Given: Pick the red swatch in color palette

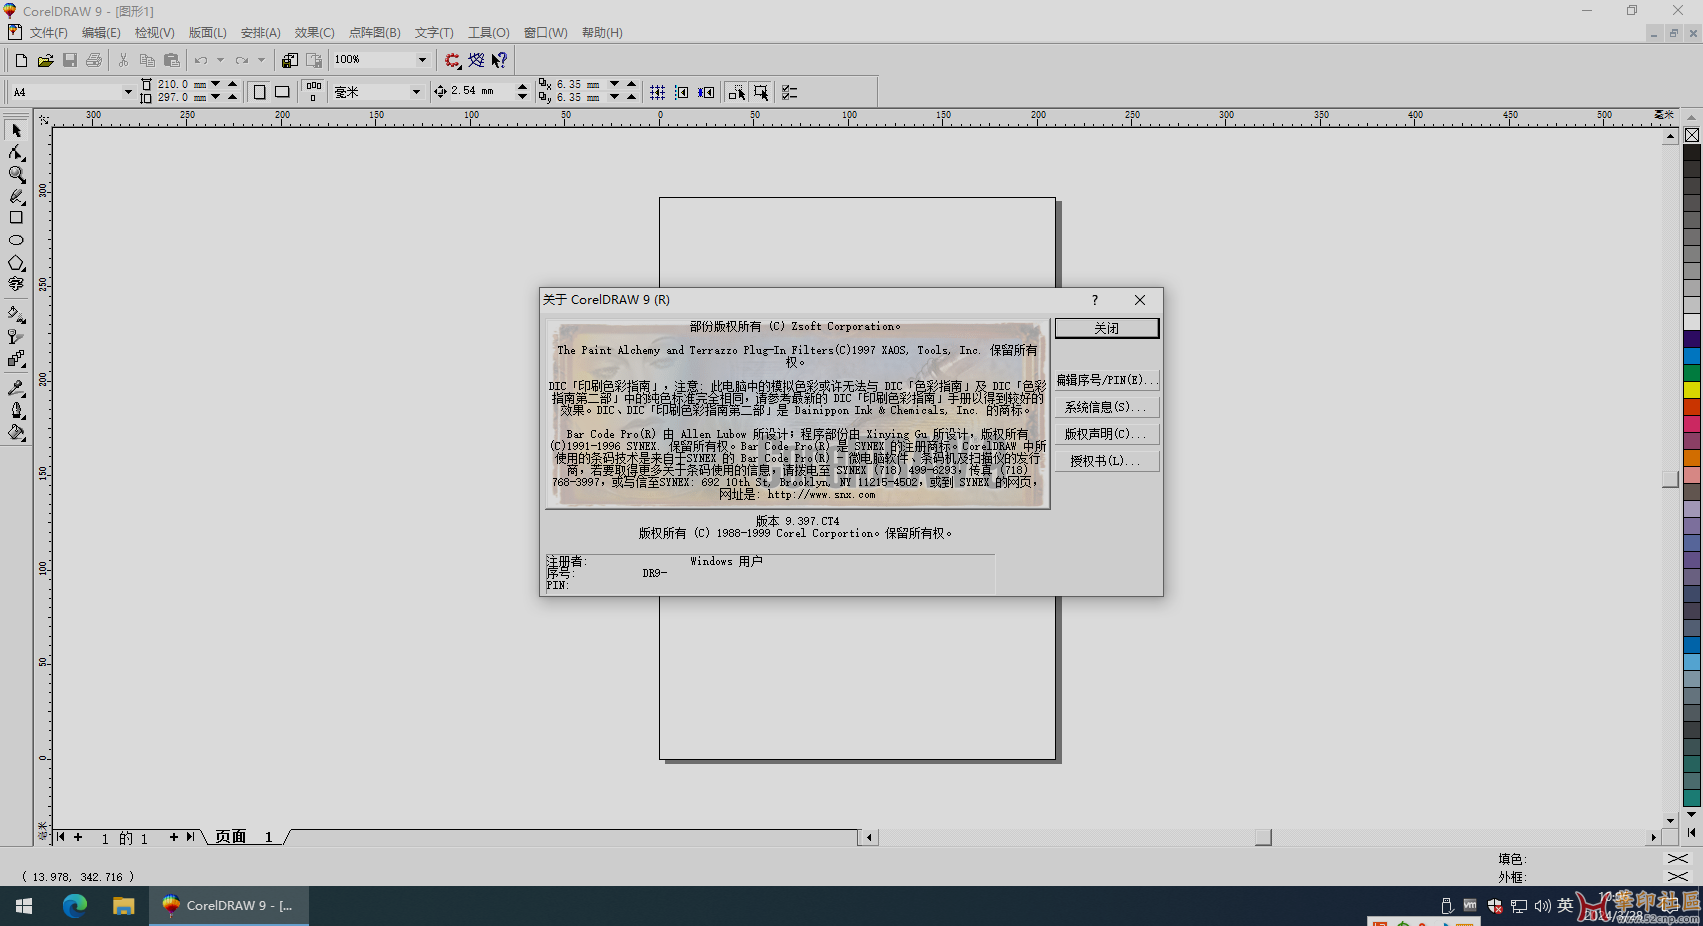Looking at the screenshot, I should [x=1692, y=407].
